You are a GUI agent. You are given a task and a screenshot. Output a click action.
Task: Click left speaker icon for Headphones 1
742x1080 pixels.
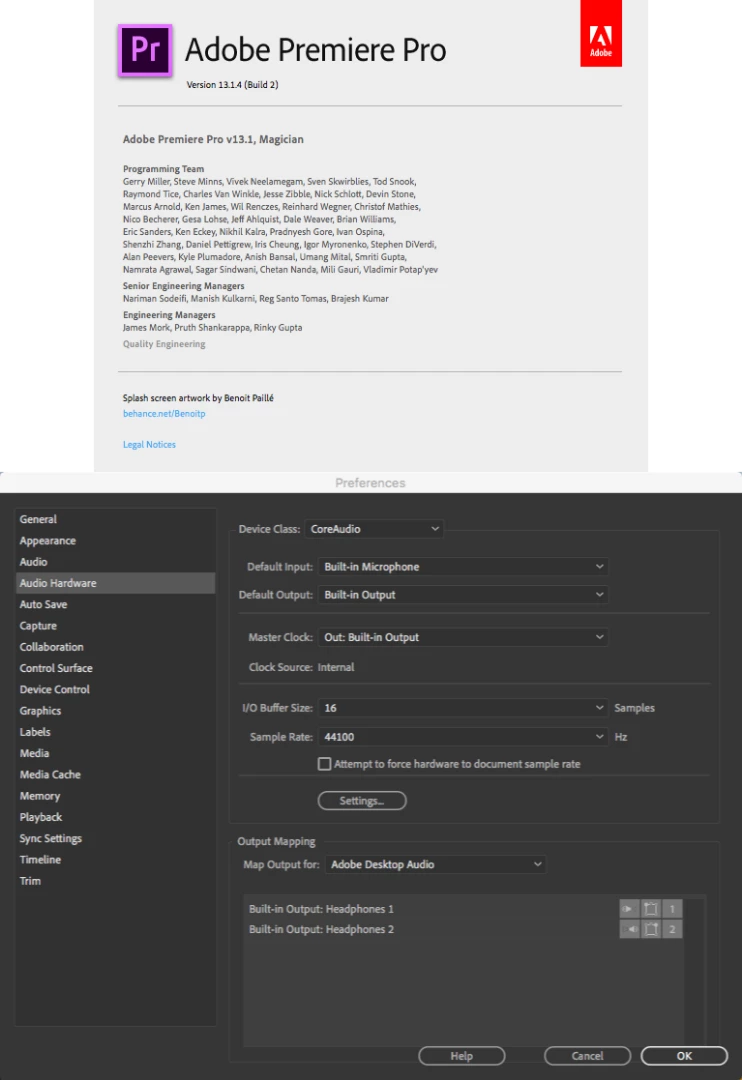629,908
